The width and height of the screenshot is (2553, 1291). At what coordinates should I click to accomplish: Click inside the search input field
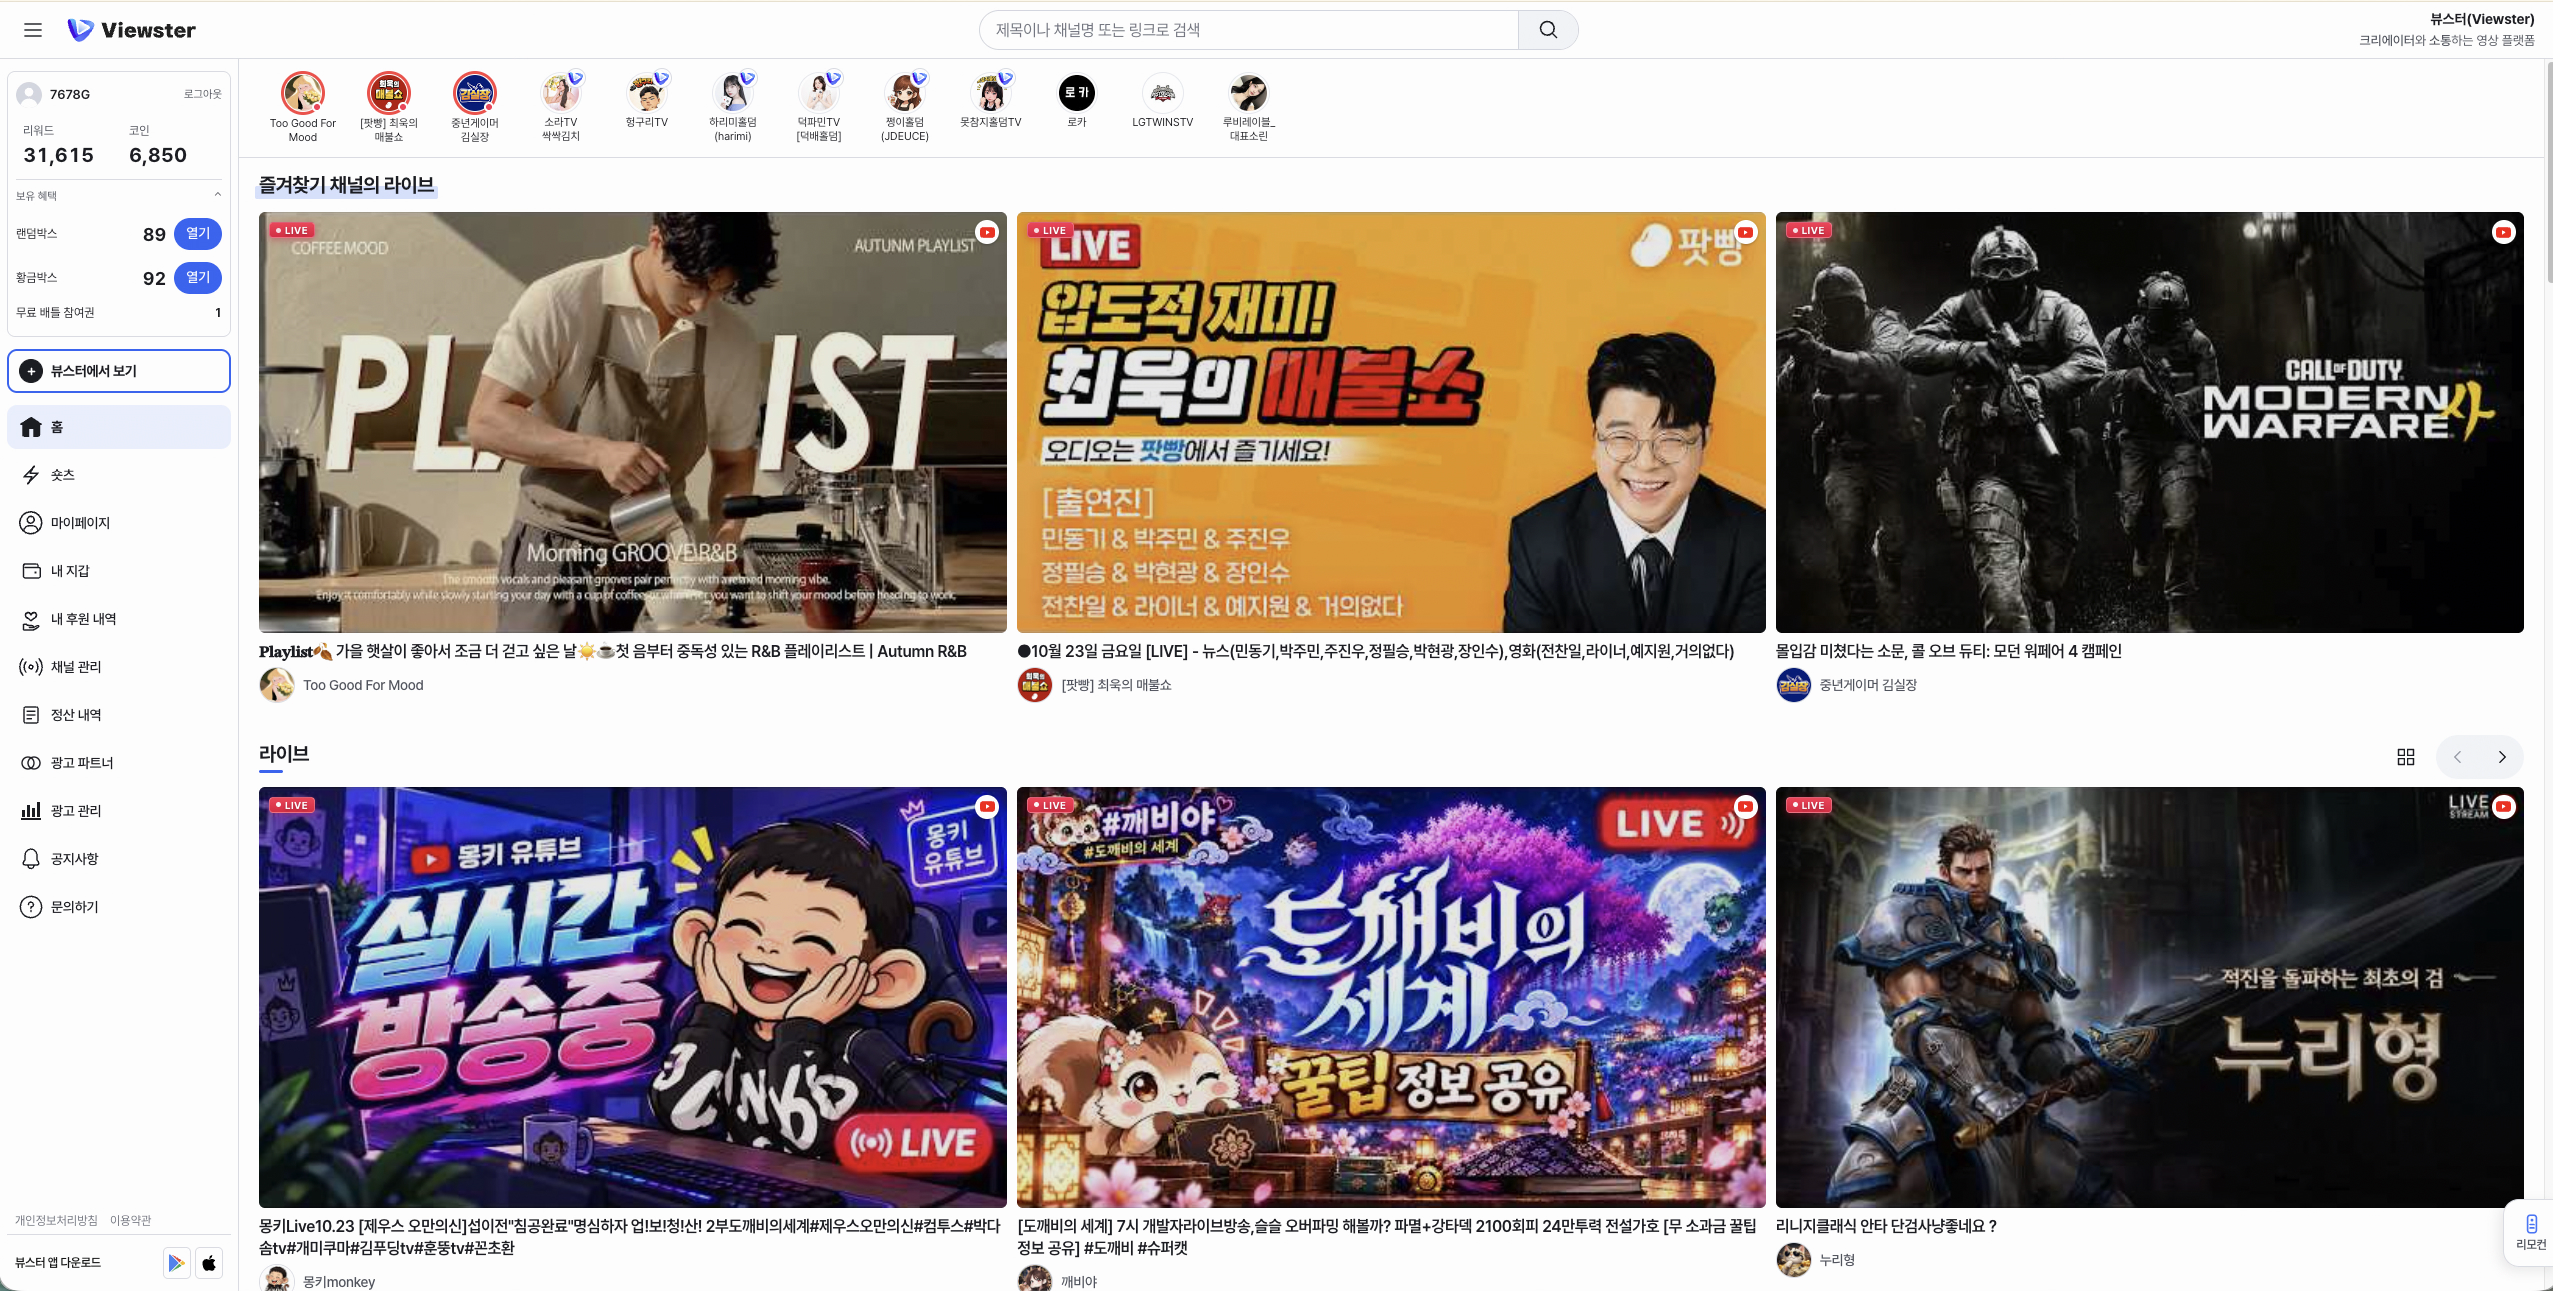point(1248,30)
